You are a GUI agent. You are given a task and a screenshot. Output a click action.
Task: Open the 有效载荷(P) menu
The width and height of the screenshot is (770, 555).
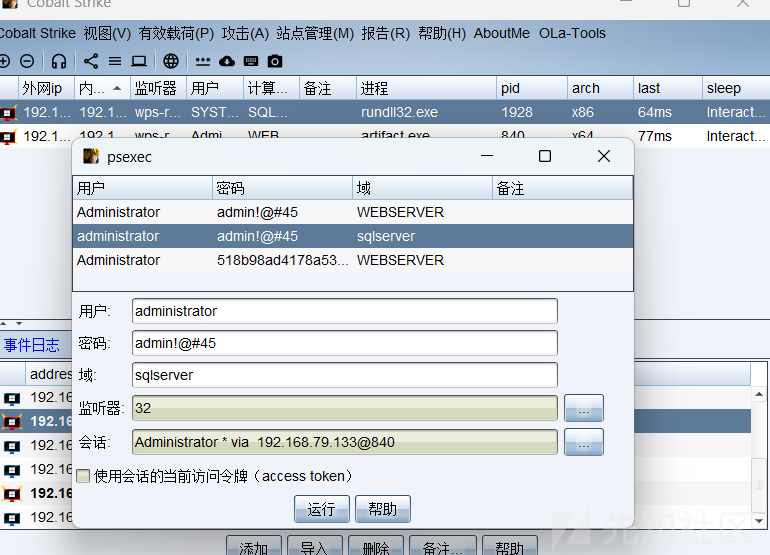[176, 33]
